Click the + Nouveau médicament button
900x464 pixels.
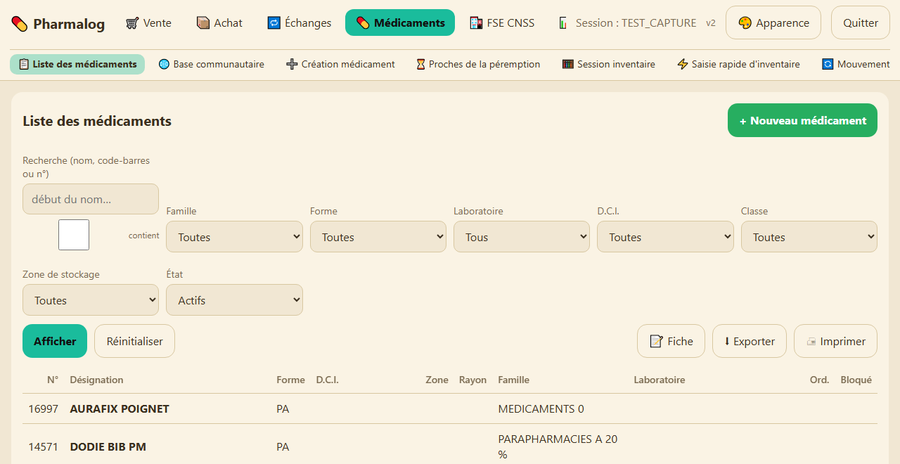(x=802, y=121)
